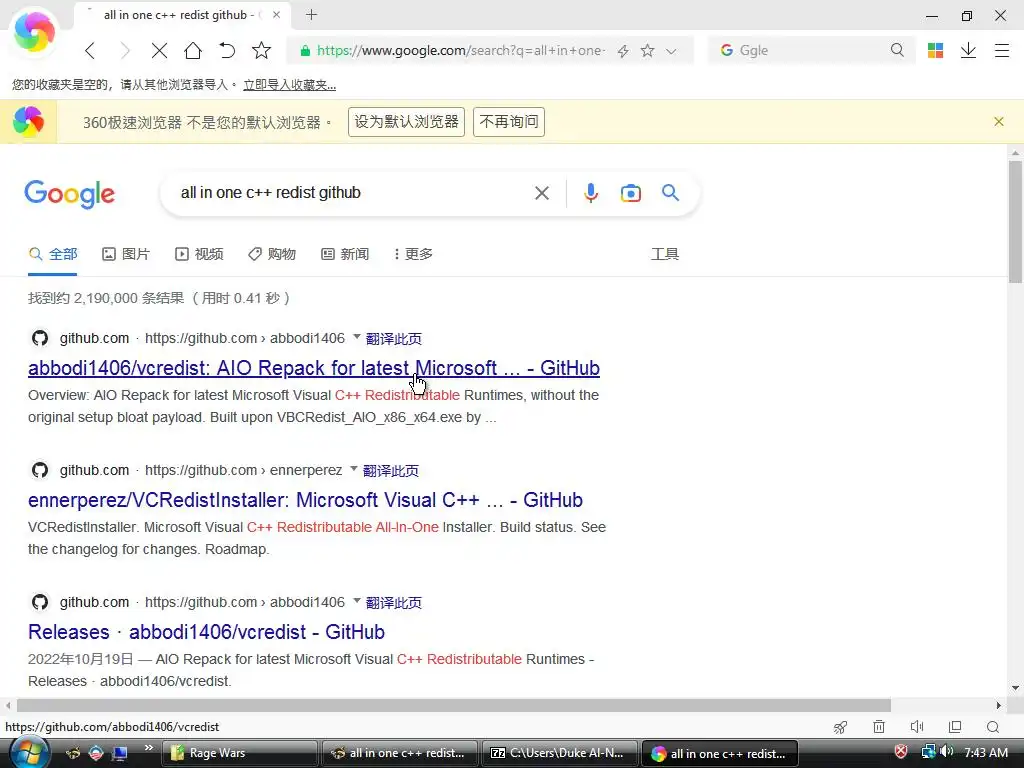Image resolution: width=1024 pixels, height=768 pixels.
Task: Click the address bar URL
Action: [460, 50]
